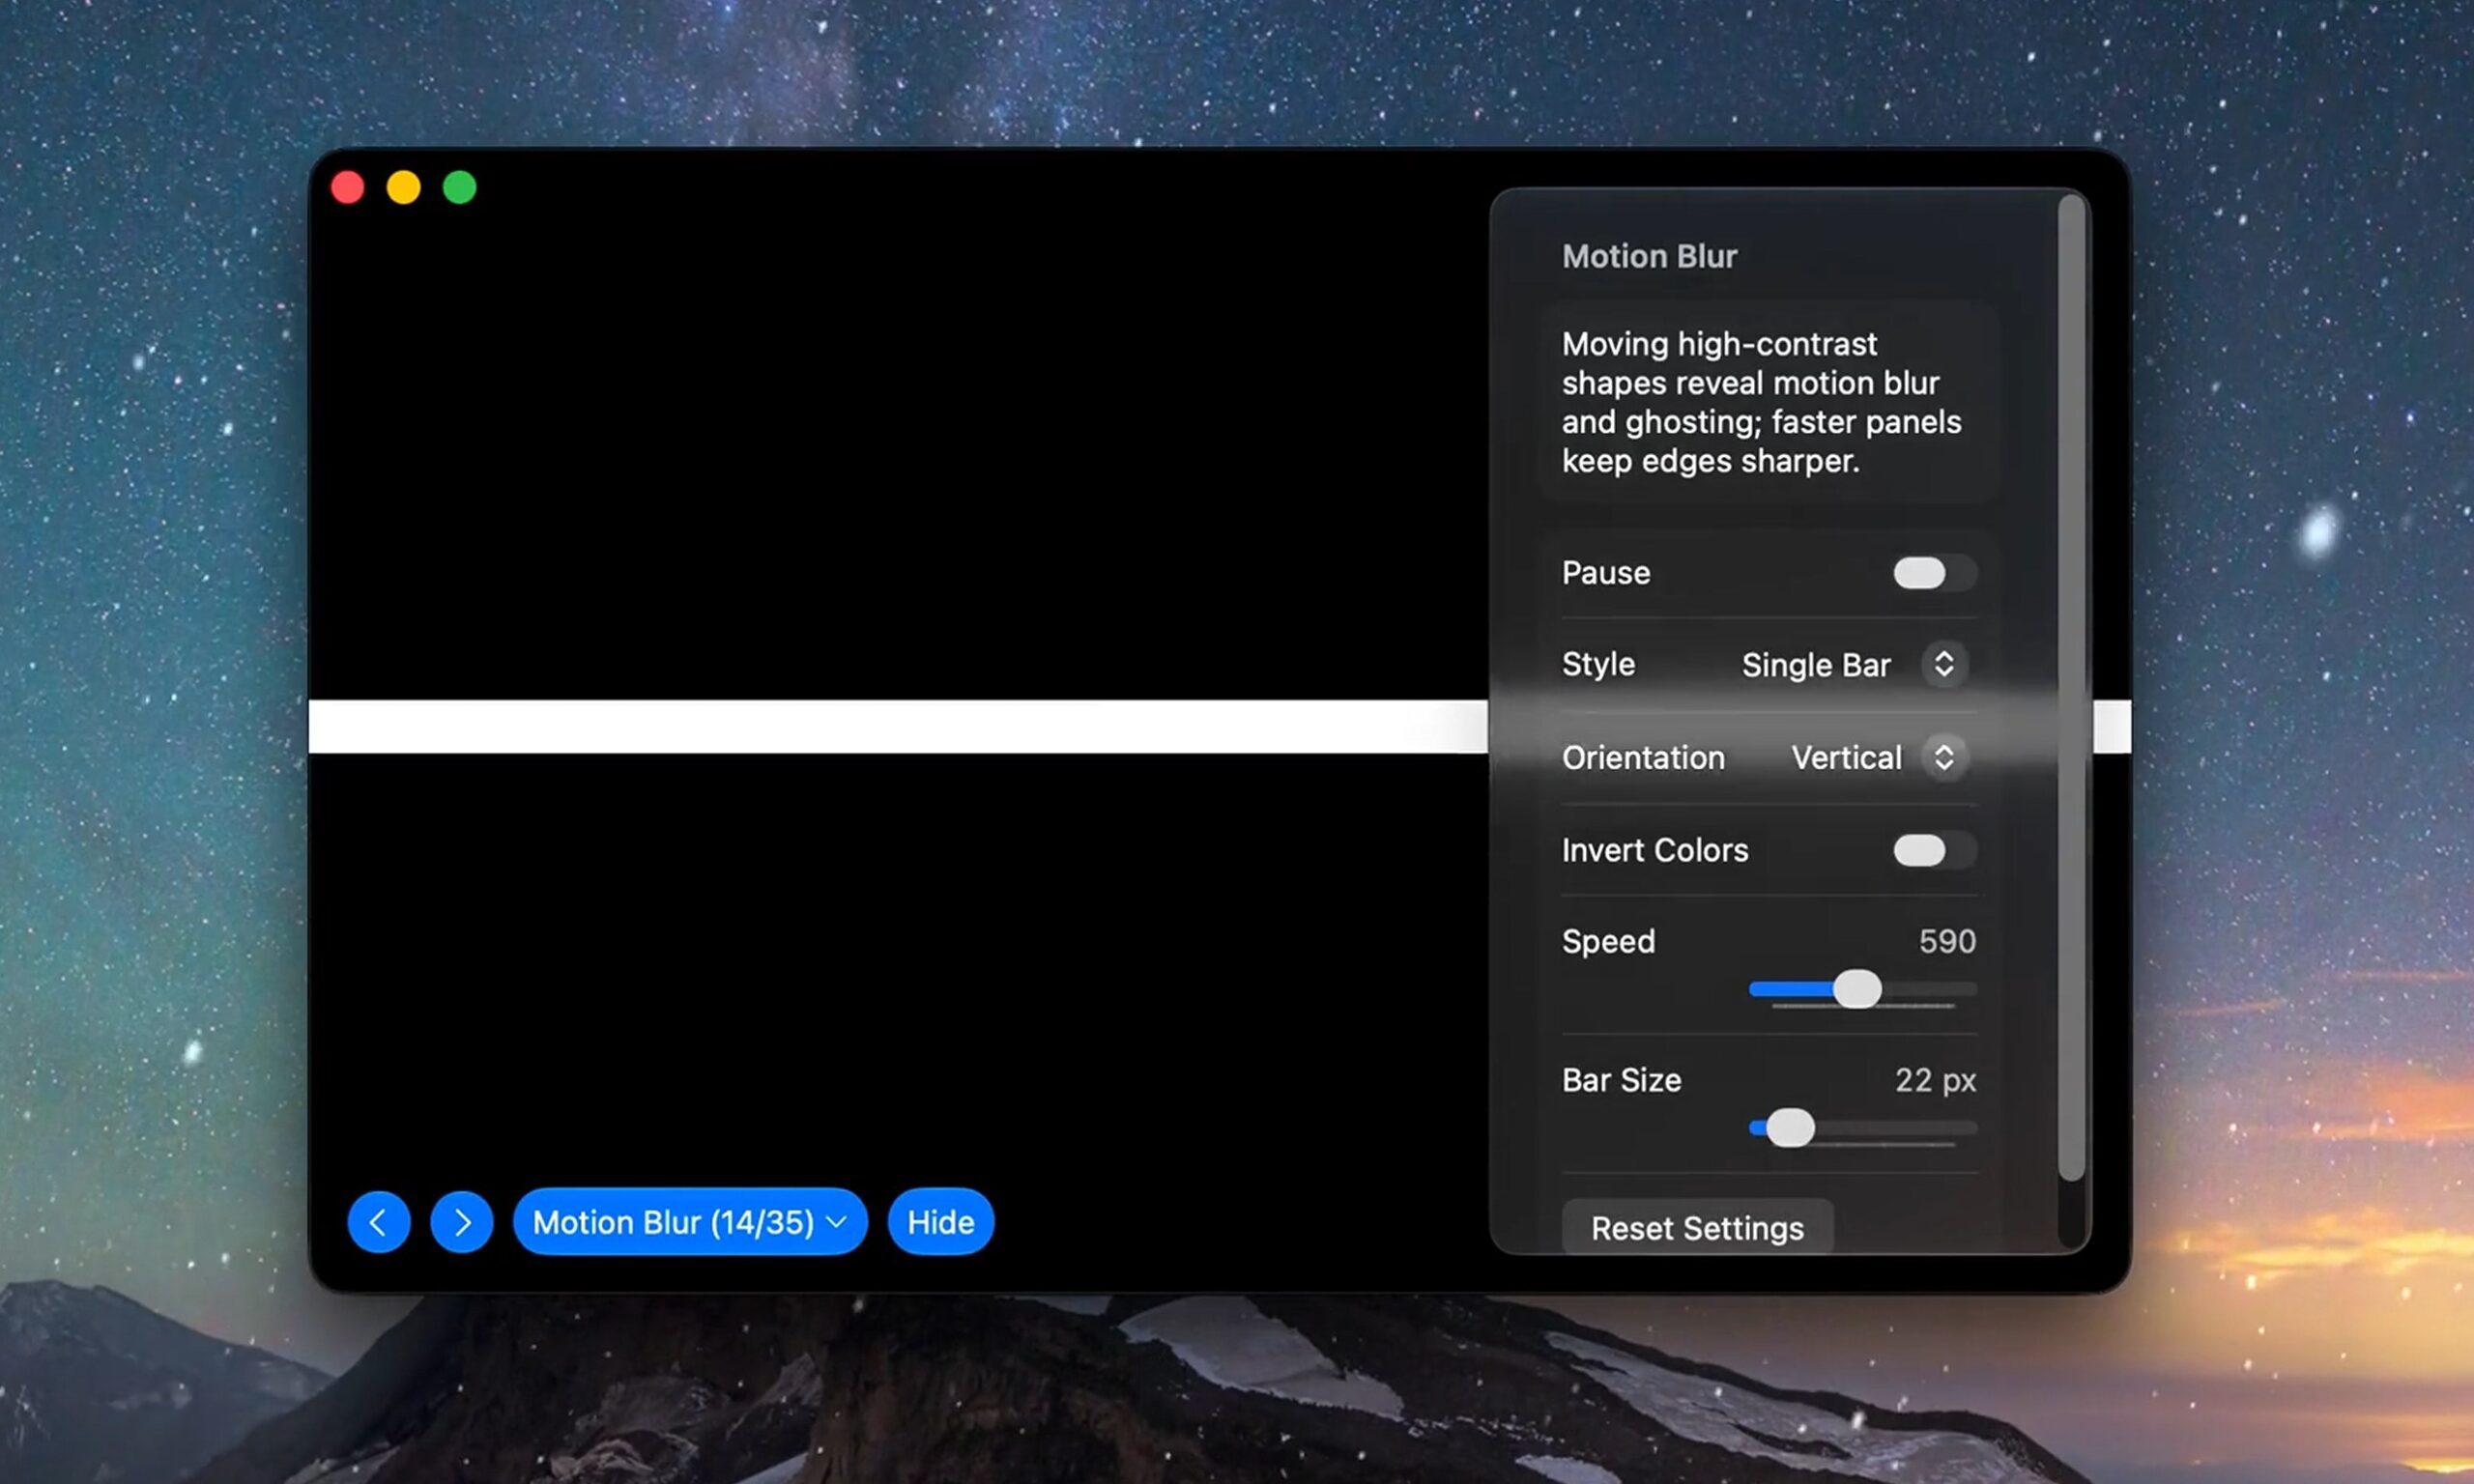
Task: Click the Style label
Action: 1598,664
